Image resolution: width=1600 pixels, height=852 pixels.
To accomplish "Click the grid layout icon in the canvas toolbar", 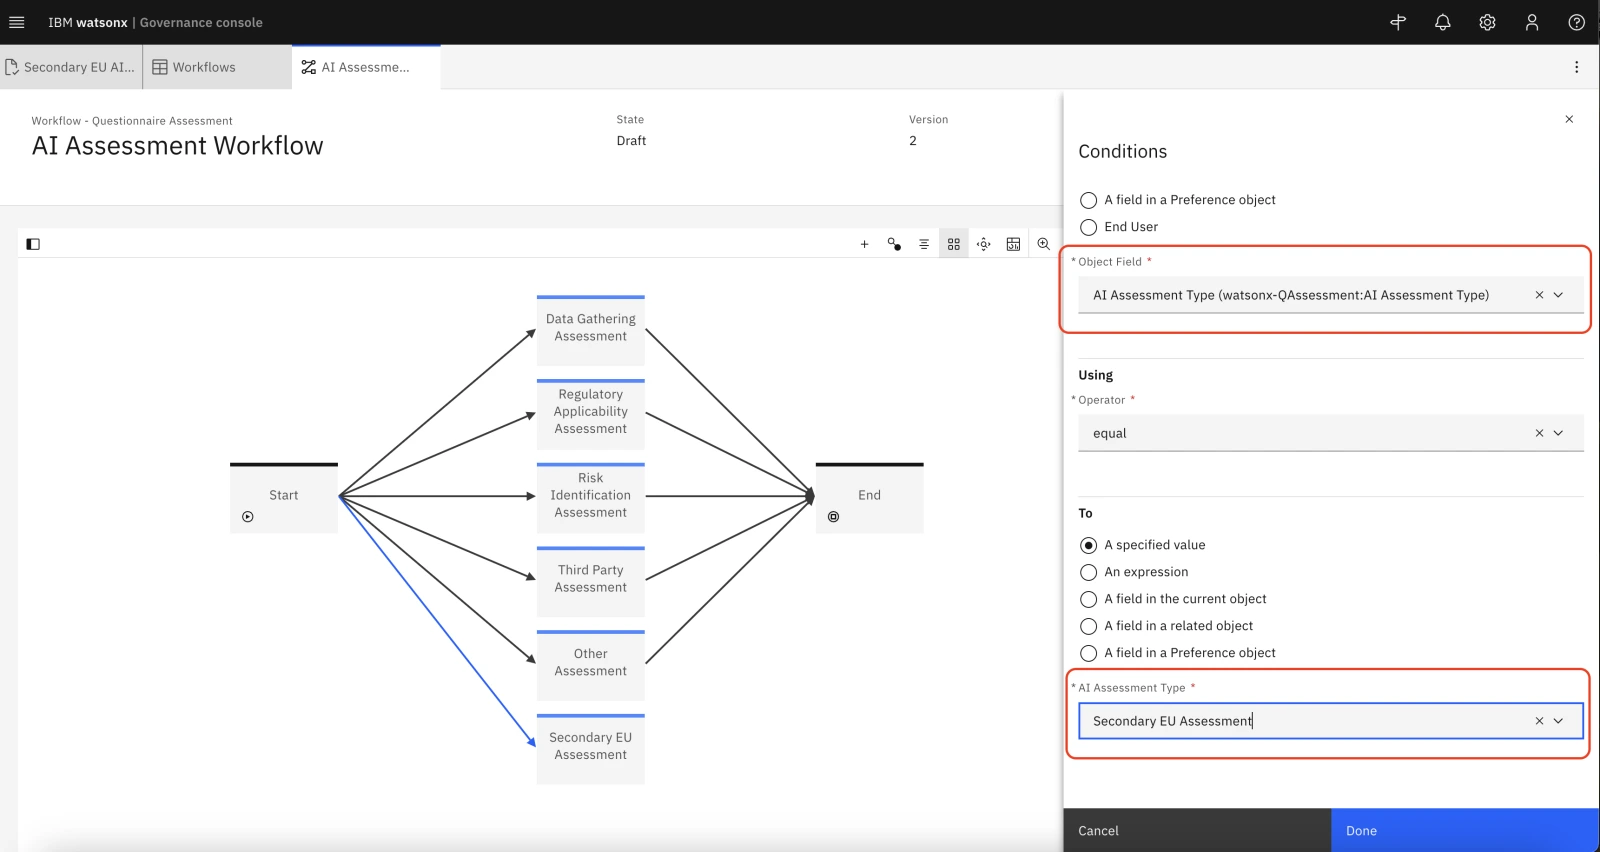I will [x=954, y=244].
